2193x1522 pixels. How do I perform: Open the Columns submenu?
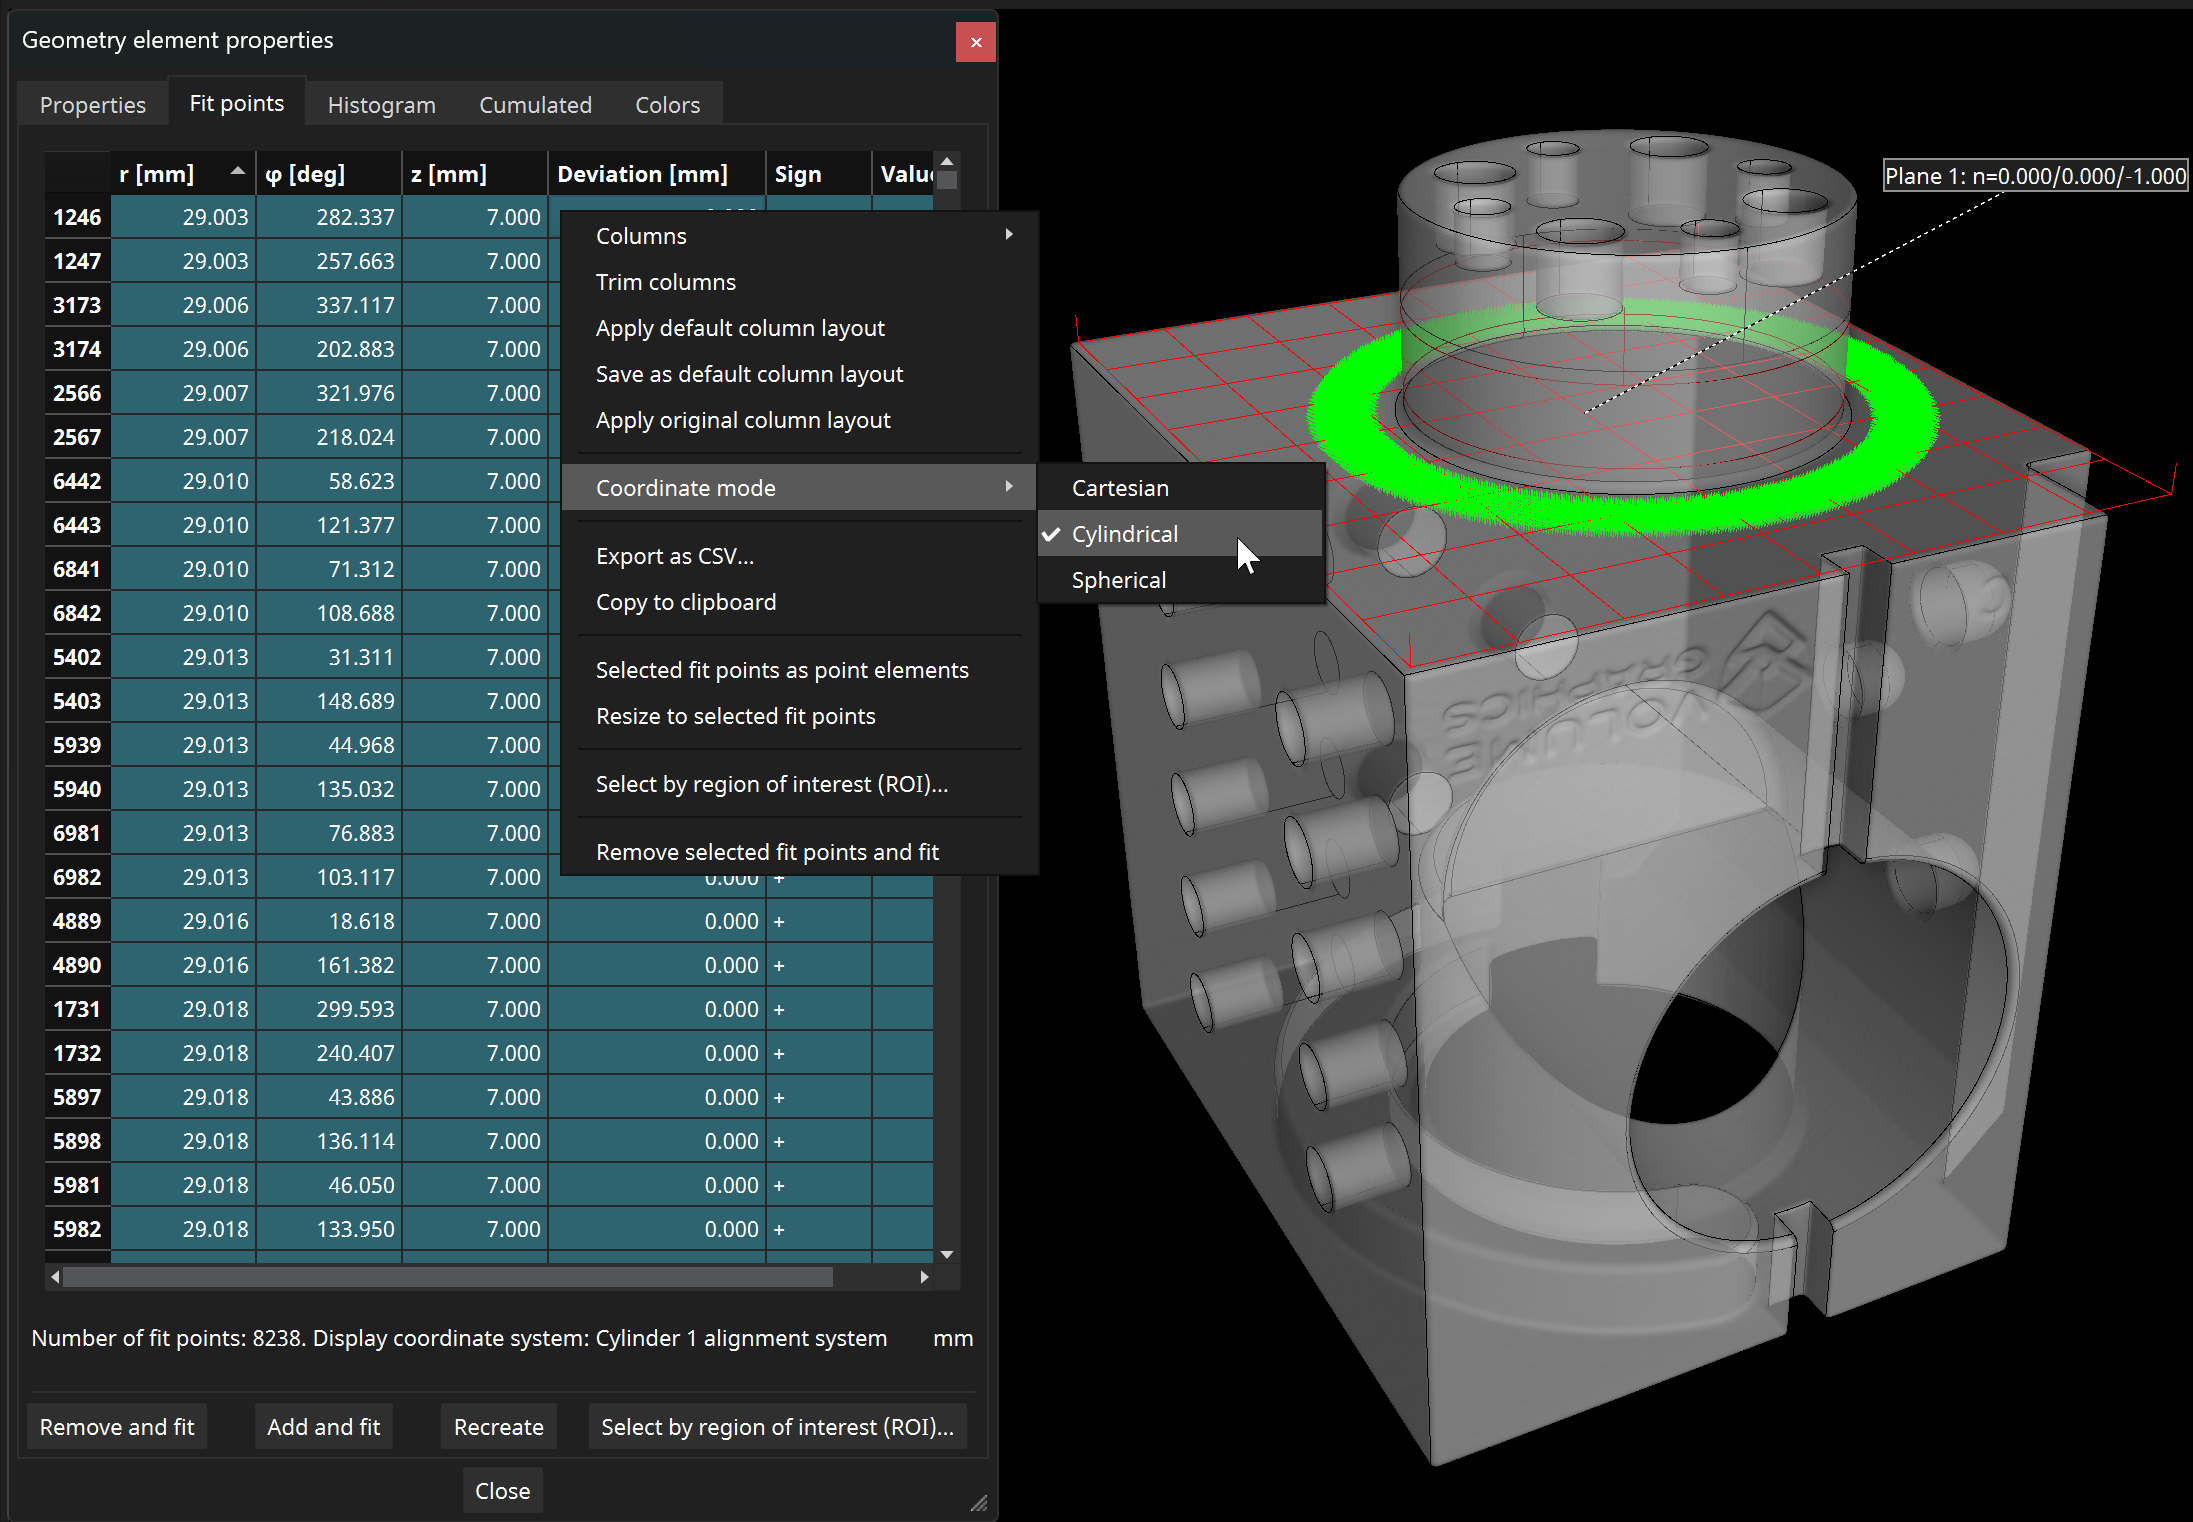click(641, 236)
